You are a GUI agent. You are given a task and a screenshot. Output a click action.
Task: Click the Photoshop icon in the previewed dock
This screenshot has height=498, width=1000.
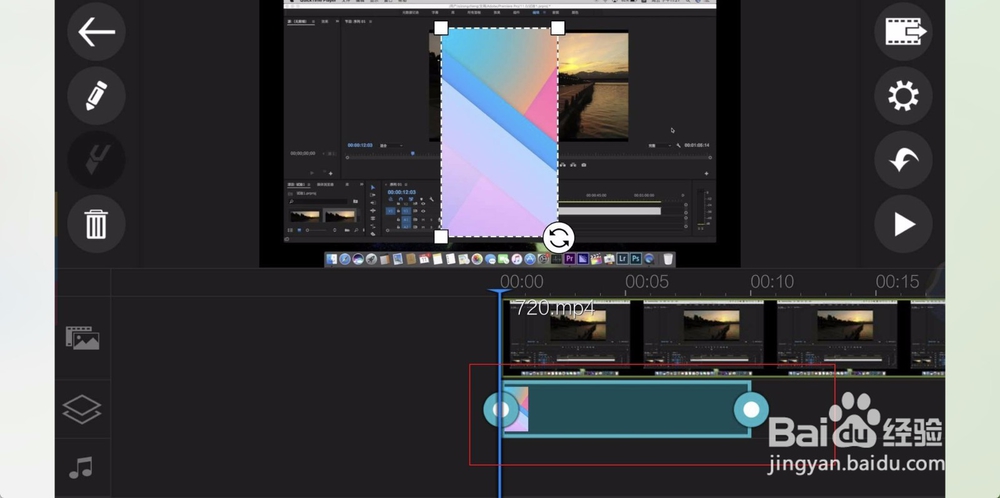(x=636, y=259)
